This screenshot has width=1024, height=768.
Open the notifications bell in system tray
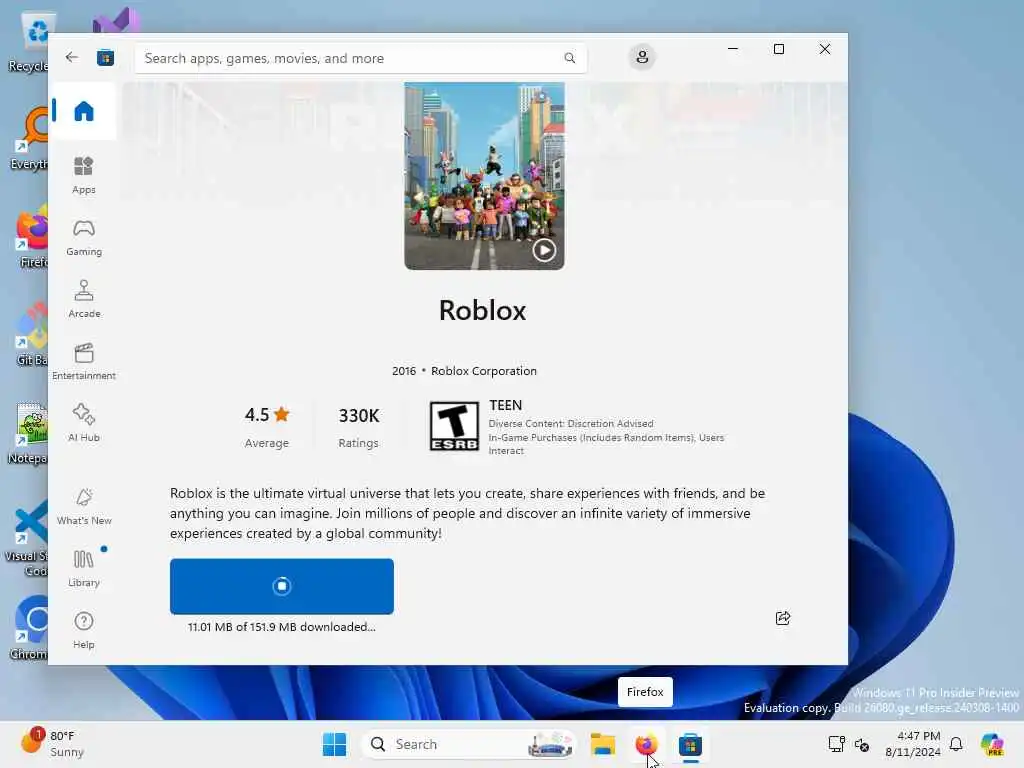(x=956, y=744)
